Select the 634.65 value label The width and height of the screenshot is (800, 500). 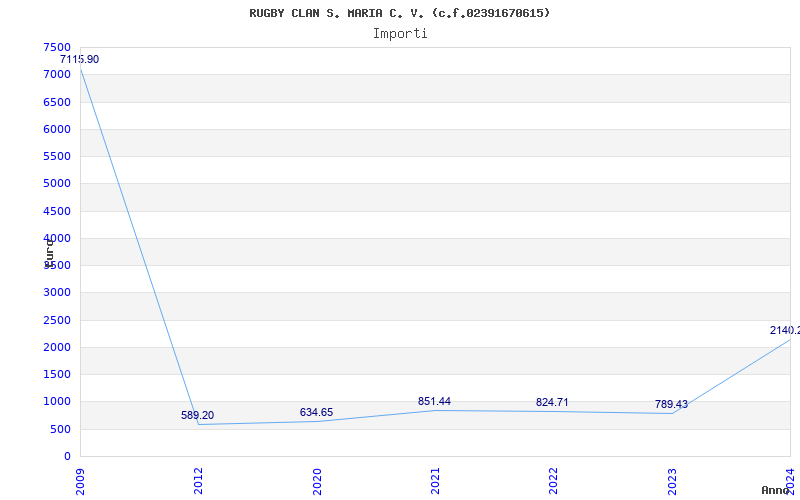316,412
